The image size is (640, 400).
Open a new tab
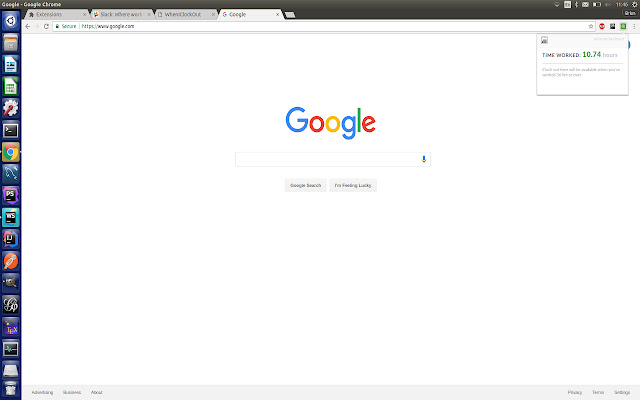tap(290, 15)
